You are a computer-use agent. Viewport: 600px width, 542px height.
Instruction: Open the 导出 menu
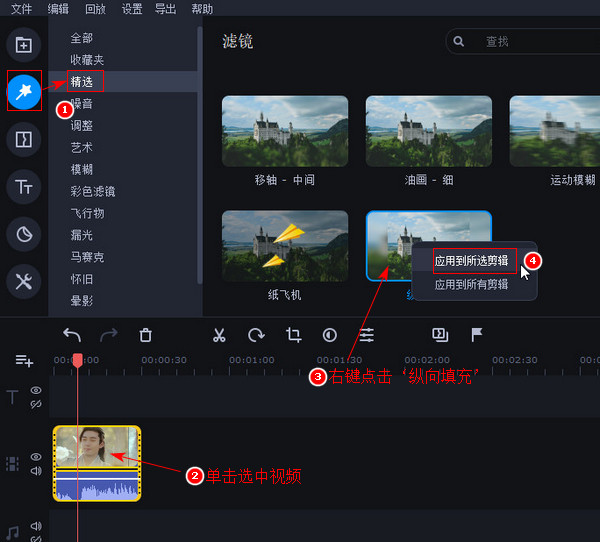165,9
